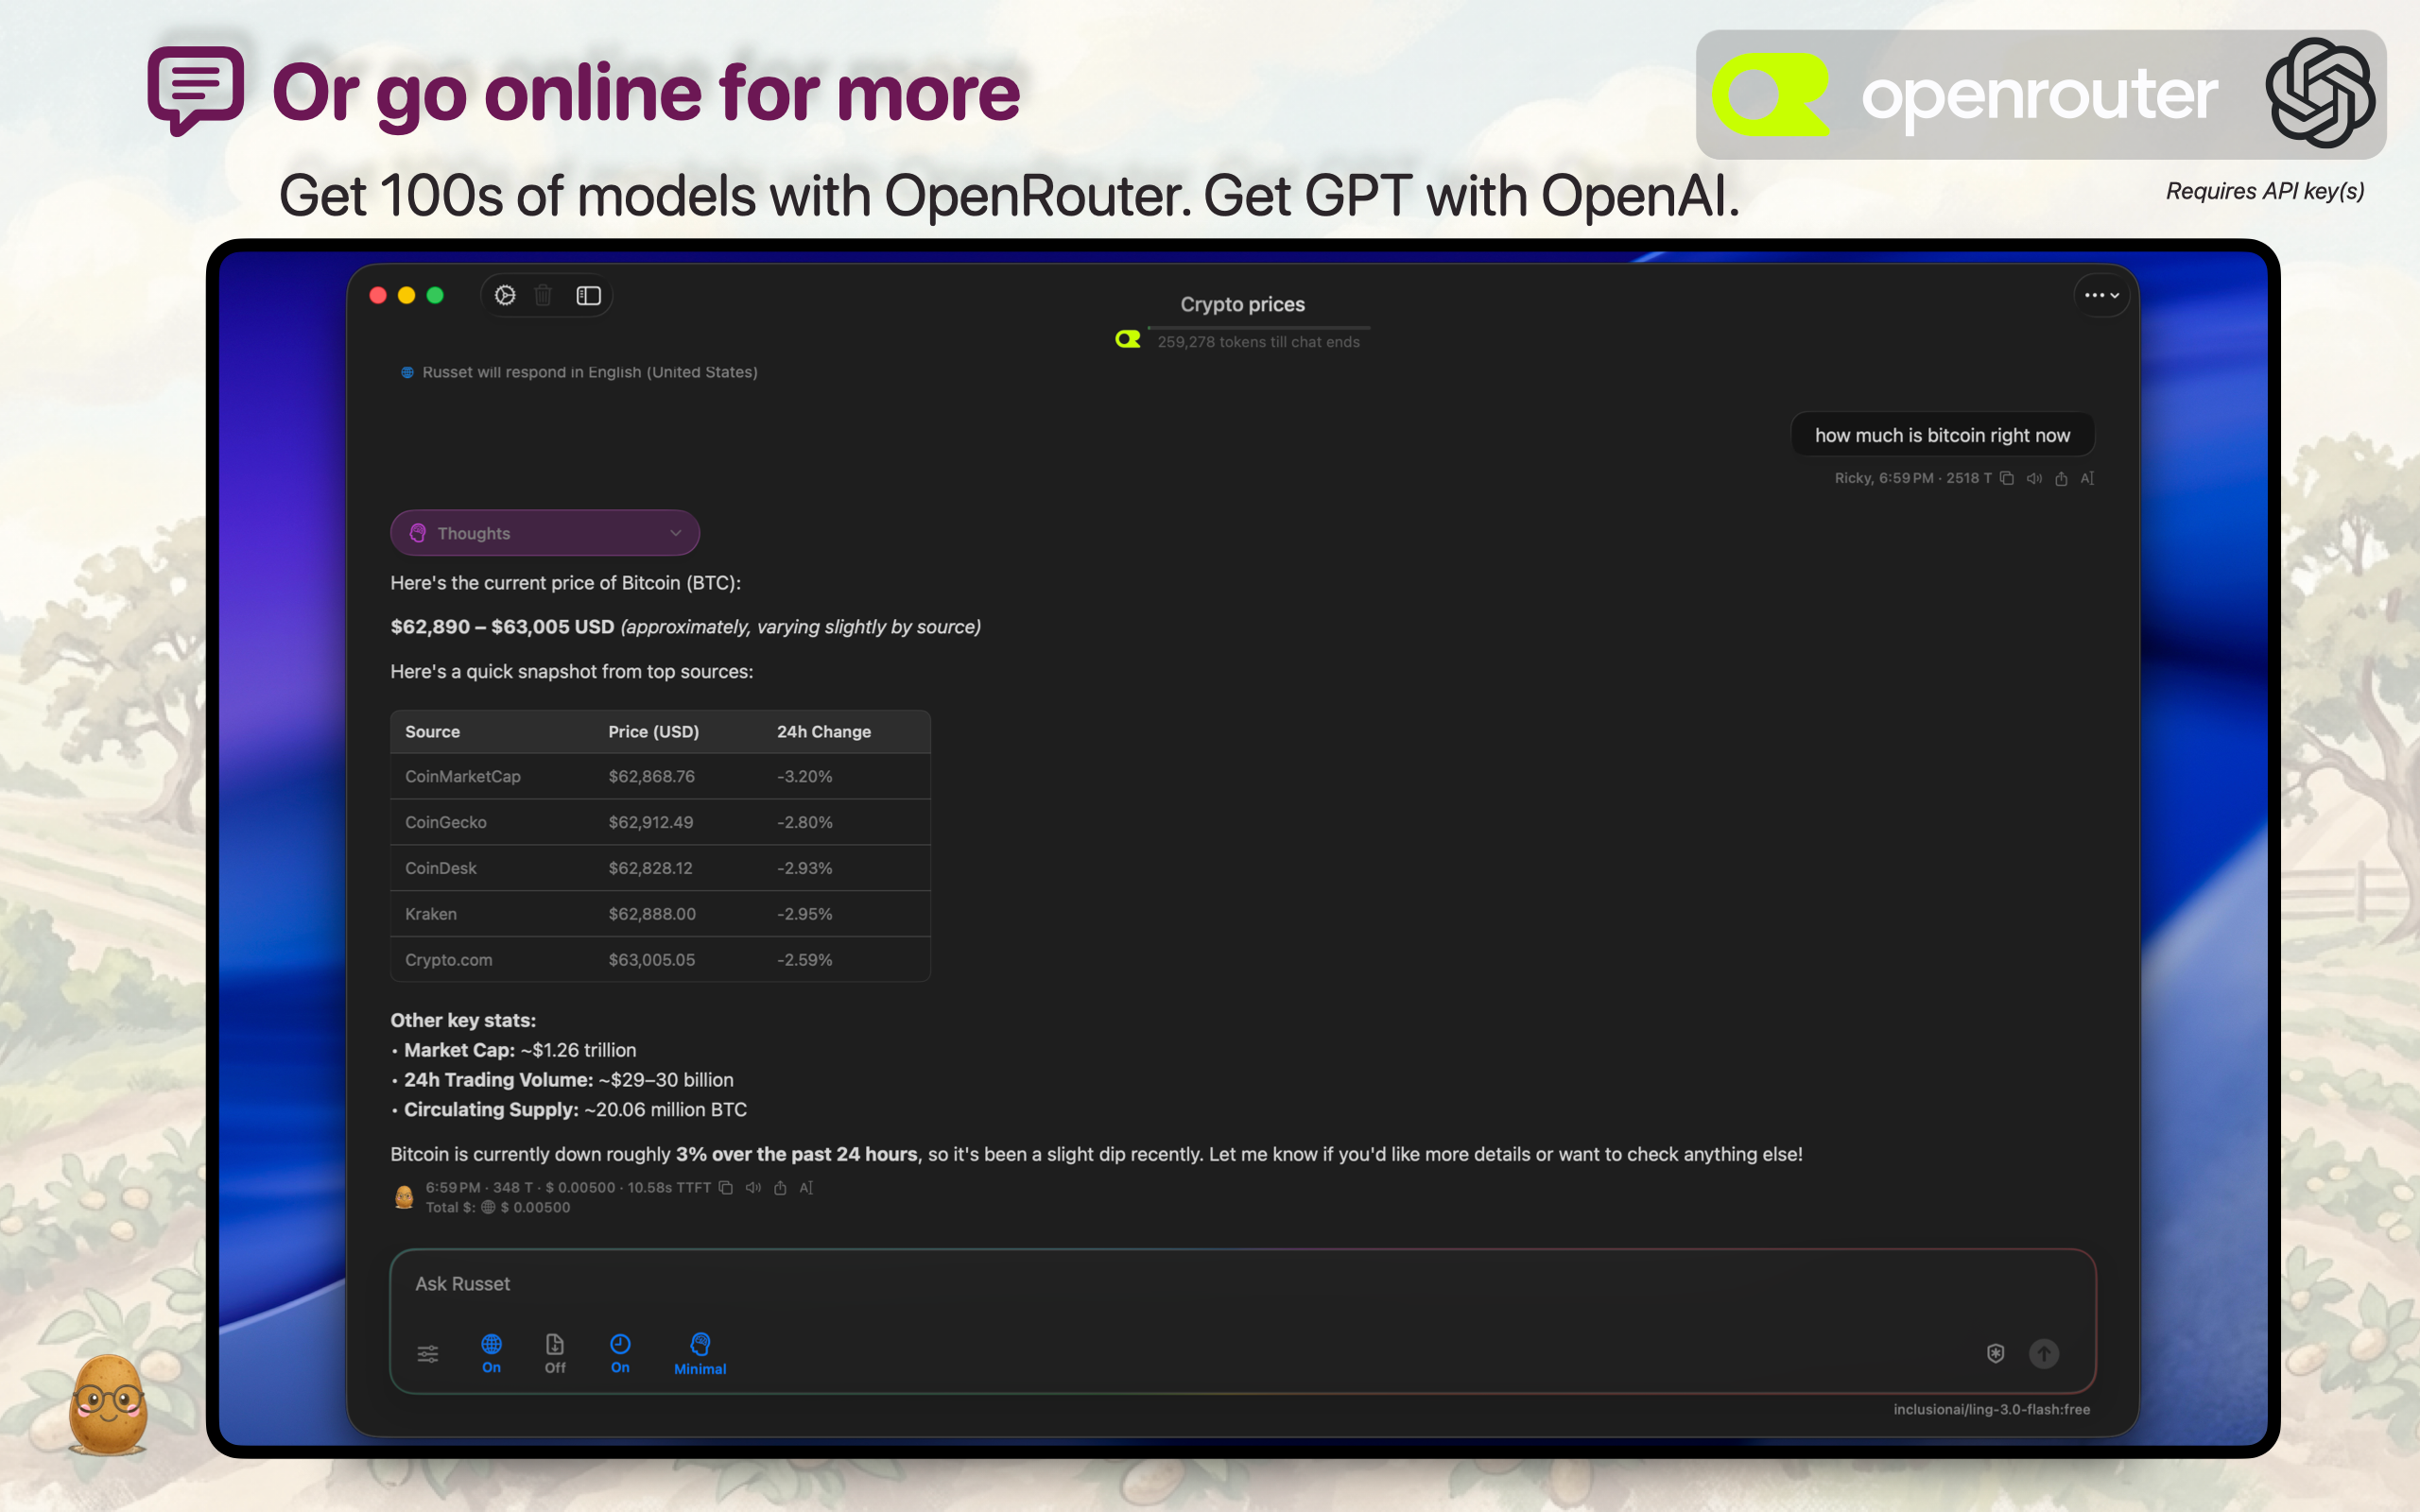Share the user message via share icon
This screenshot has height=1512, width=2420.
[2061, 478]
